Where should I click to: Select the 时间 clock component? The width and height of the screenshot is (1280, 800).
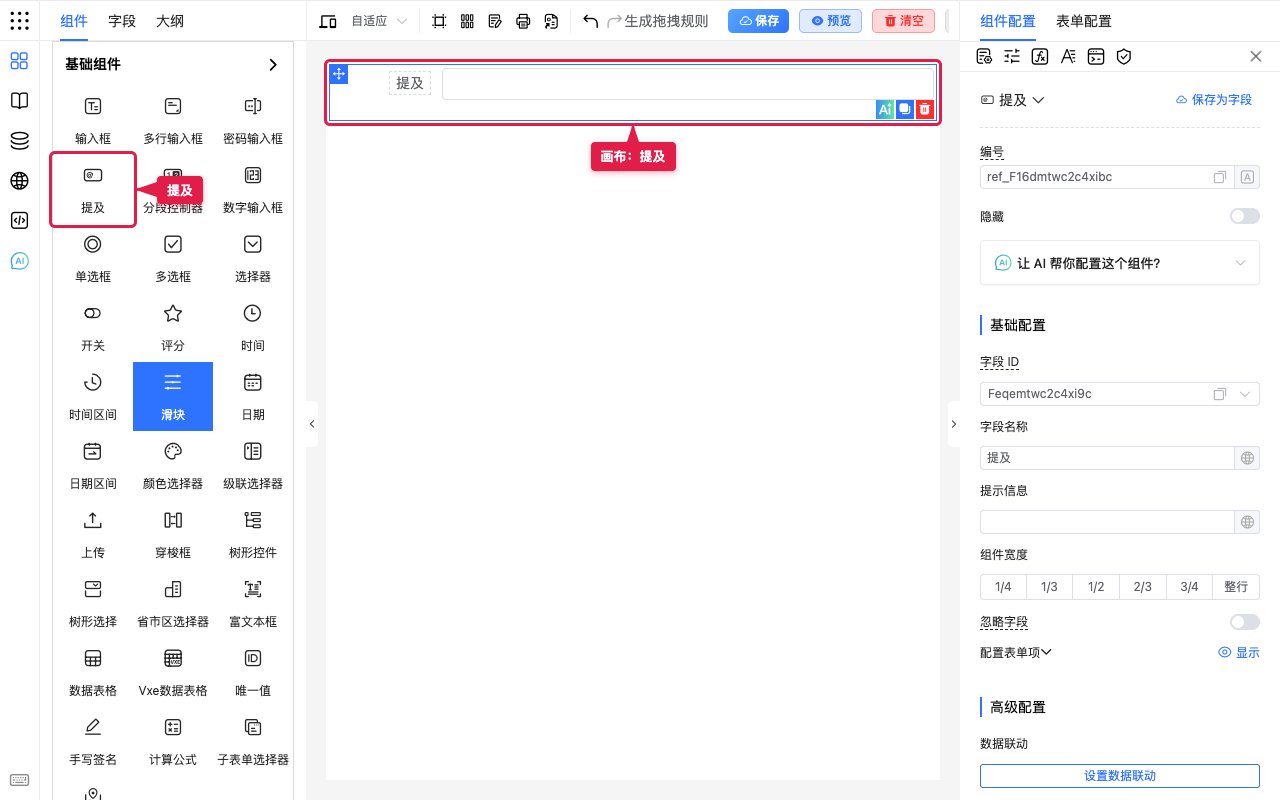253,327
